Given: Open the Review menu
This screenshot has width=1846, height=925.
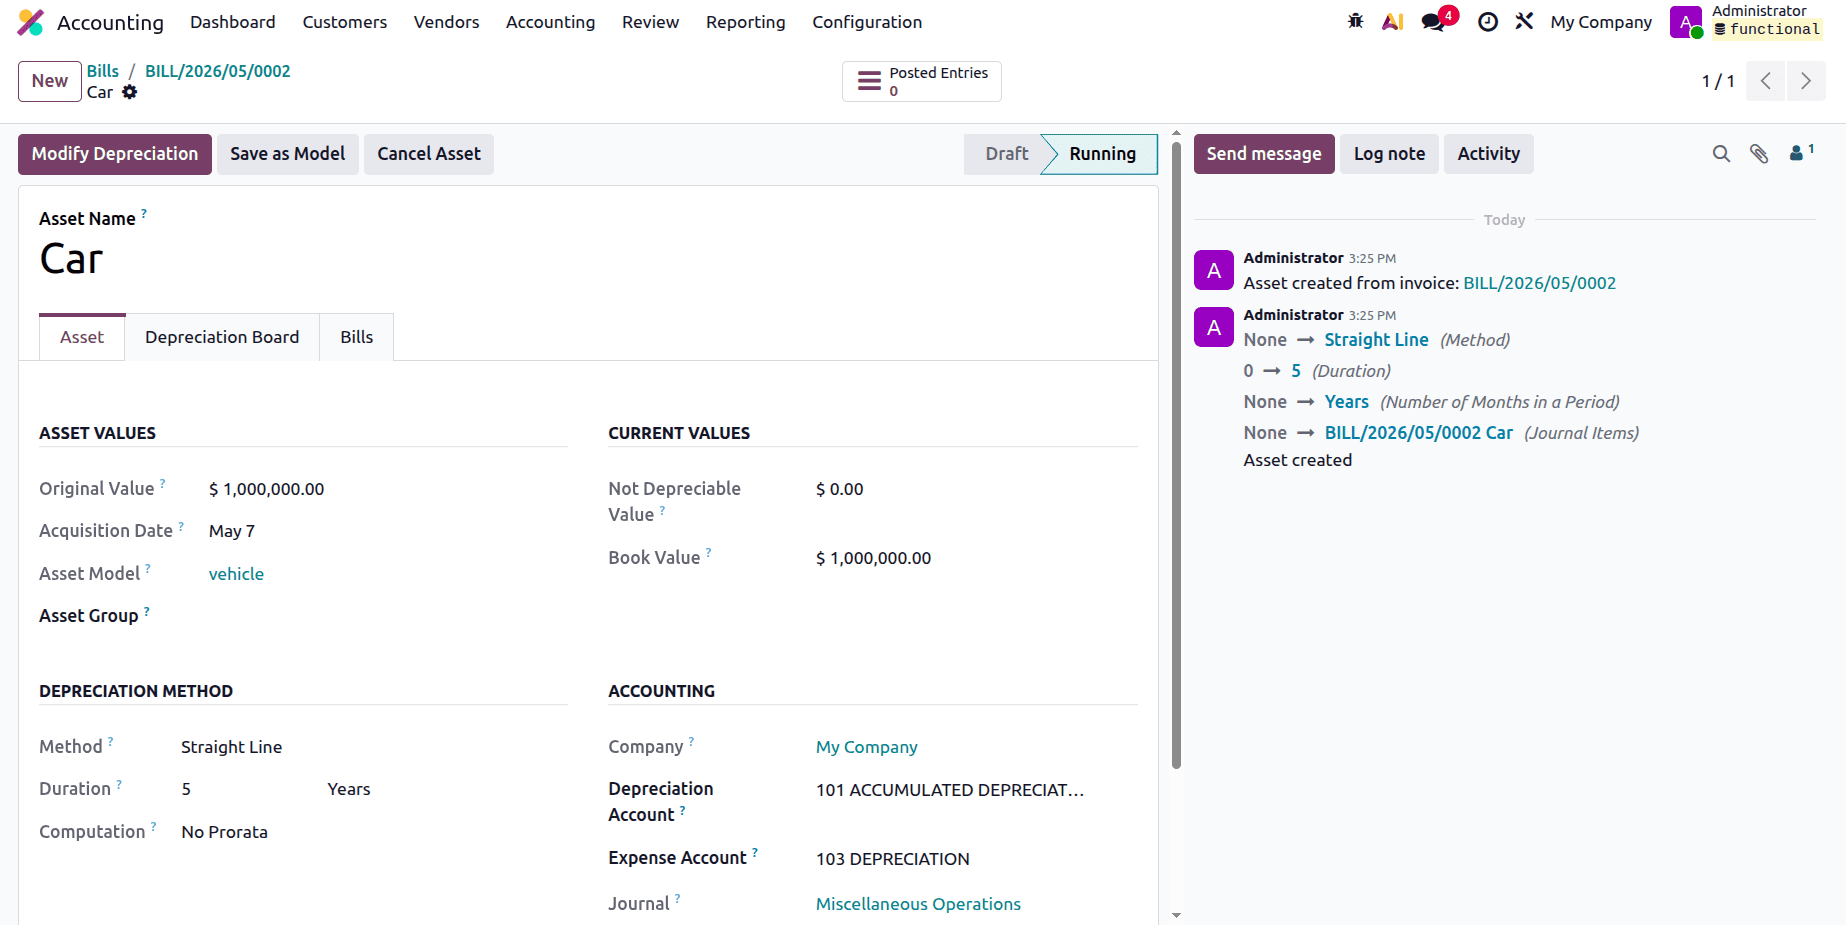Looking at the screenshot, I should pos(651,22).
